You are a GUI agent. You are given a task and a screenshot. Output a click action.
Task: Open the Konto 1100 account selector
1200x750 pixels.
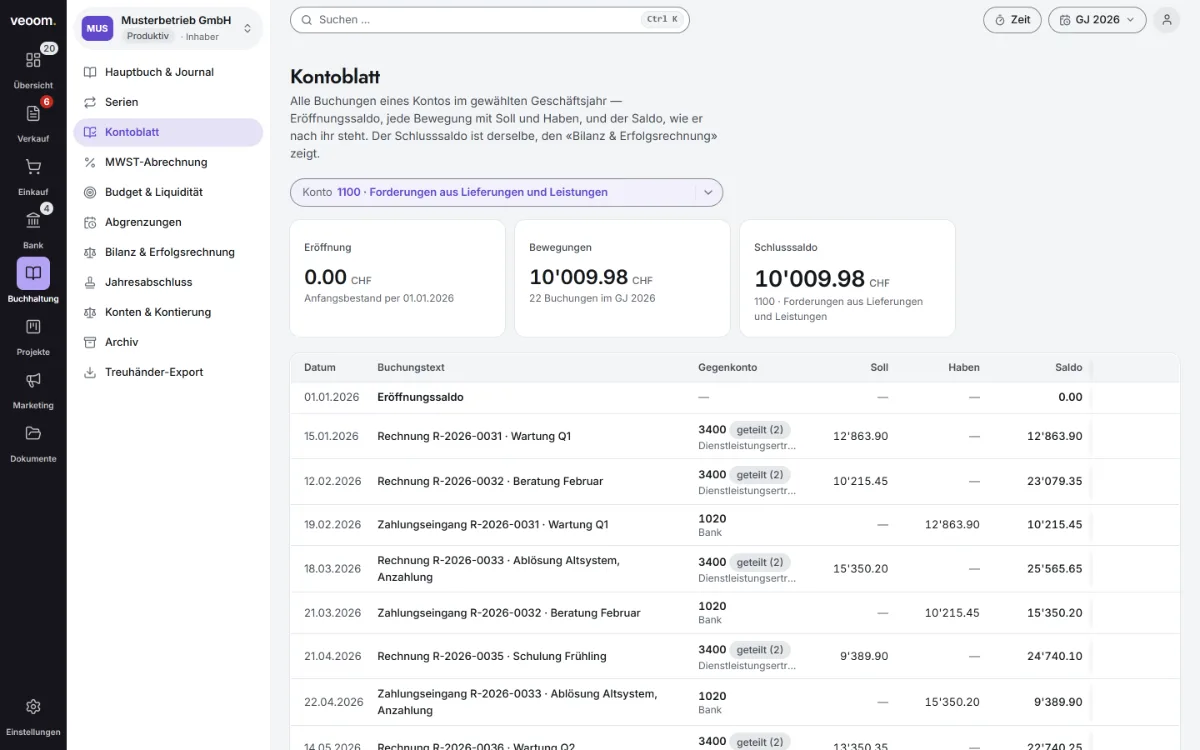[506, 192]
